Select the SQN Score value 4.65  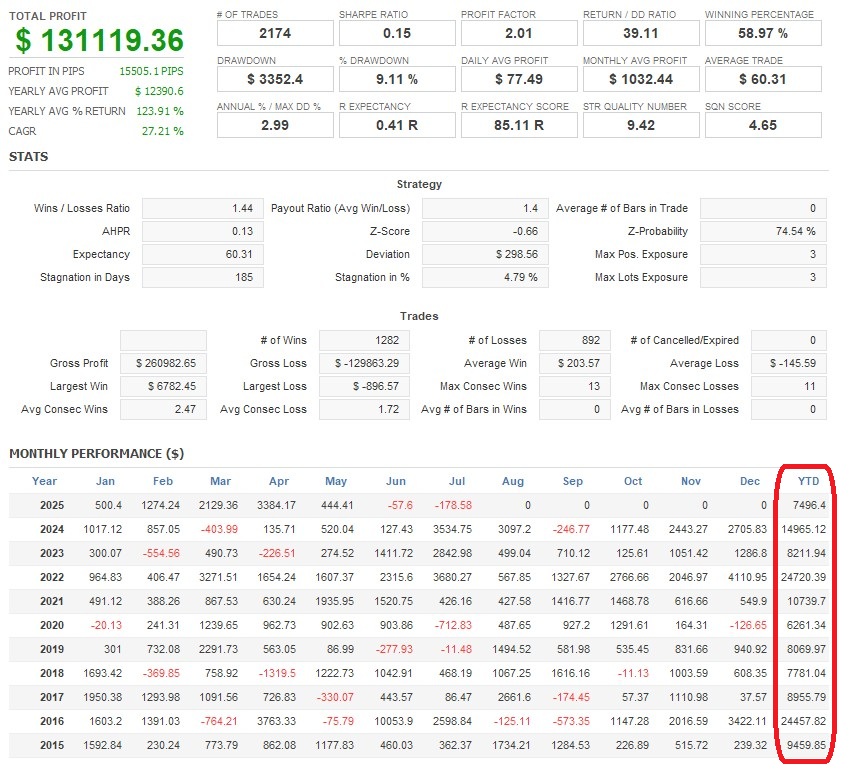763,126
